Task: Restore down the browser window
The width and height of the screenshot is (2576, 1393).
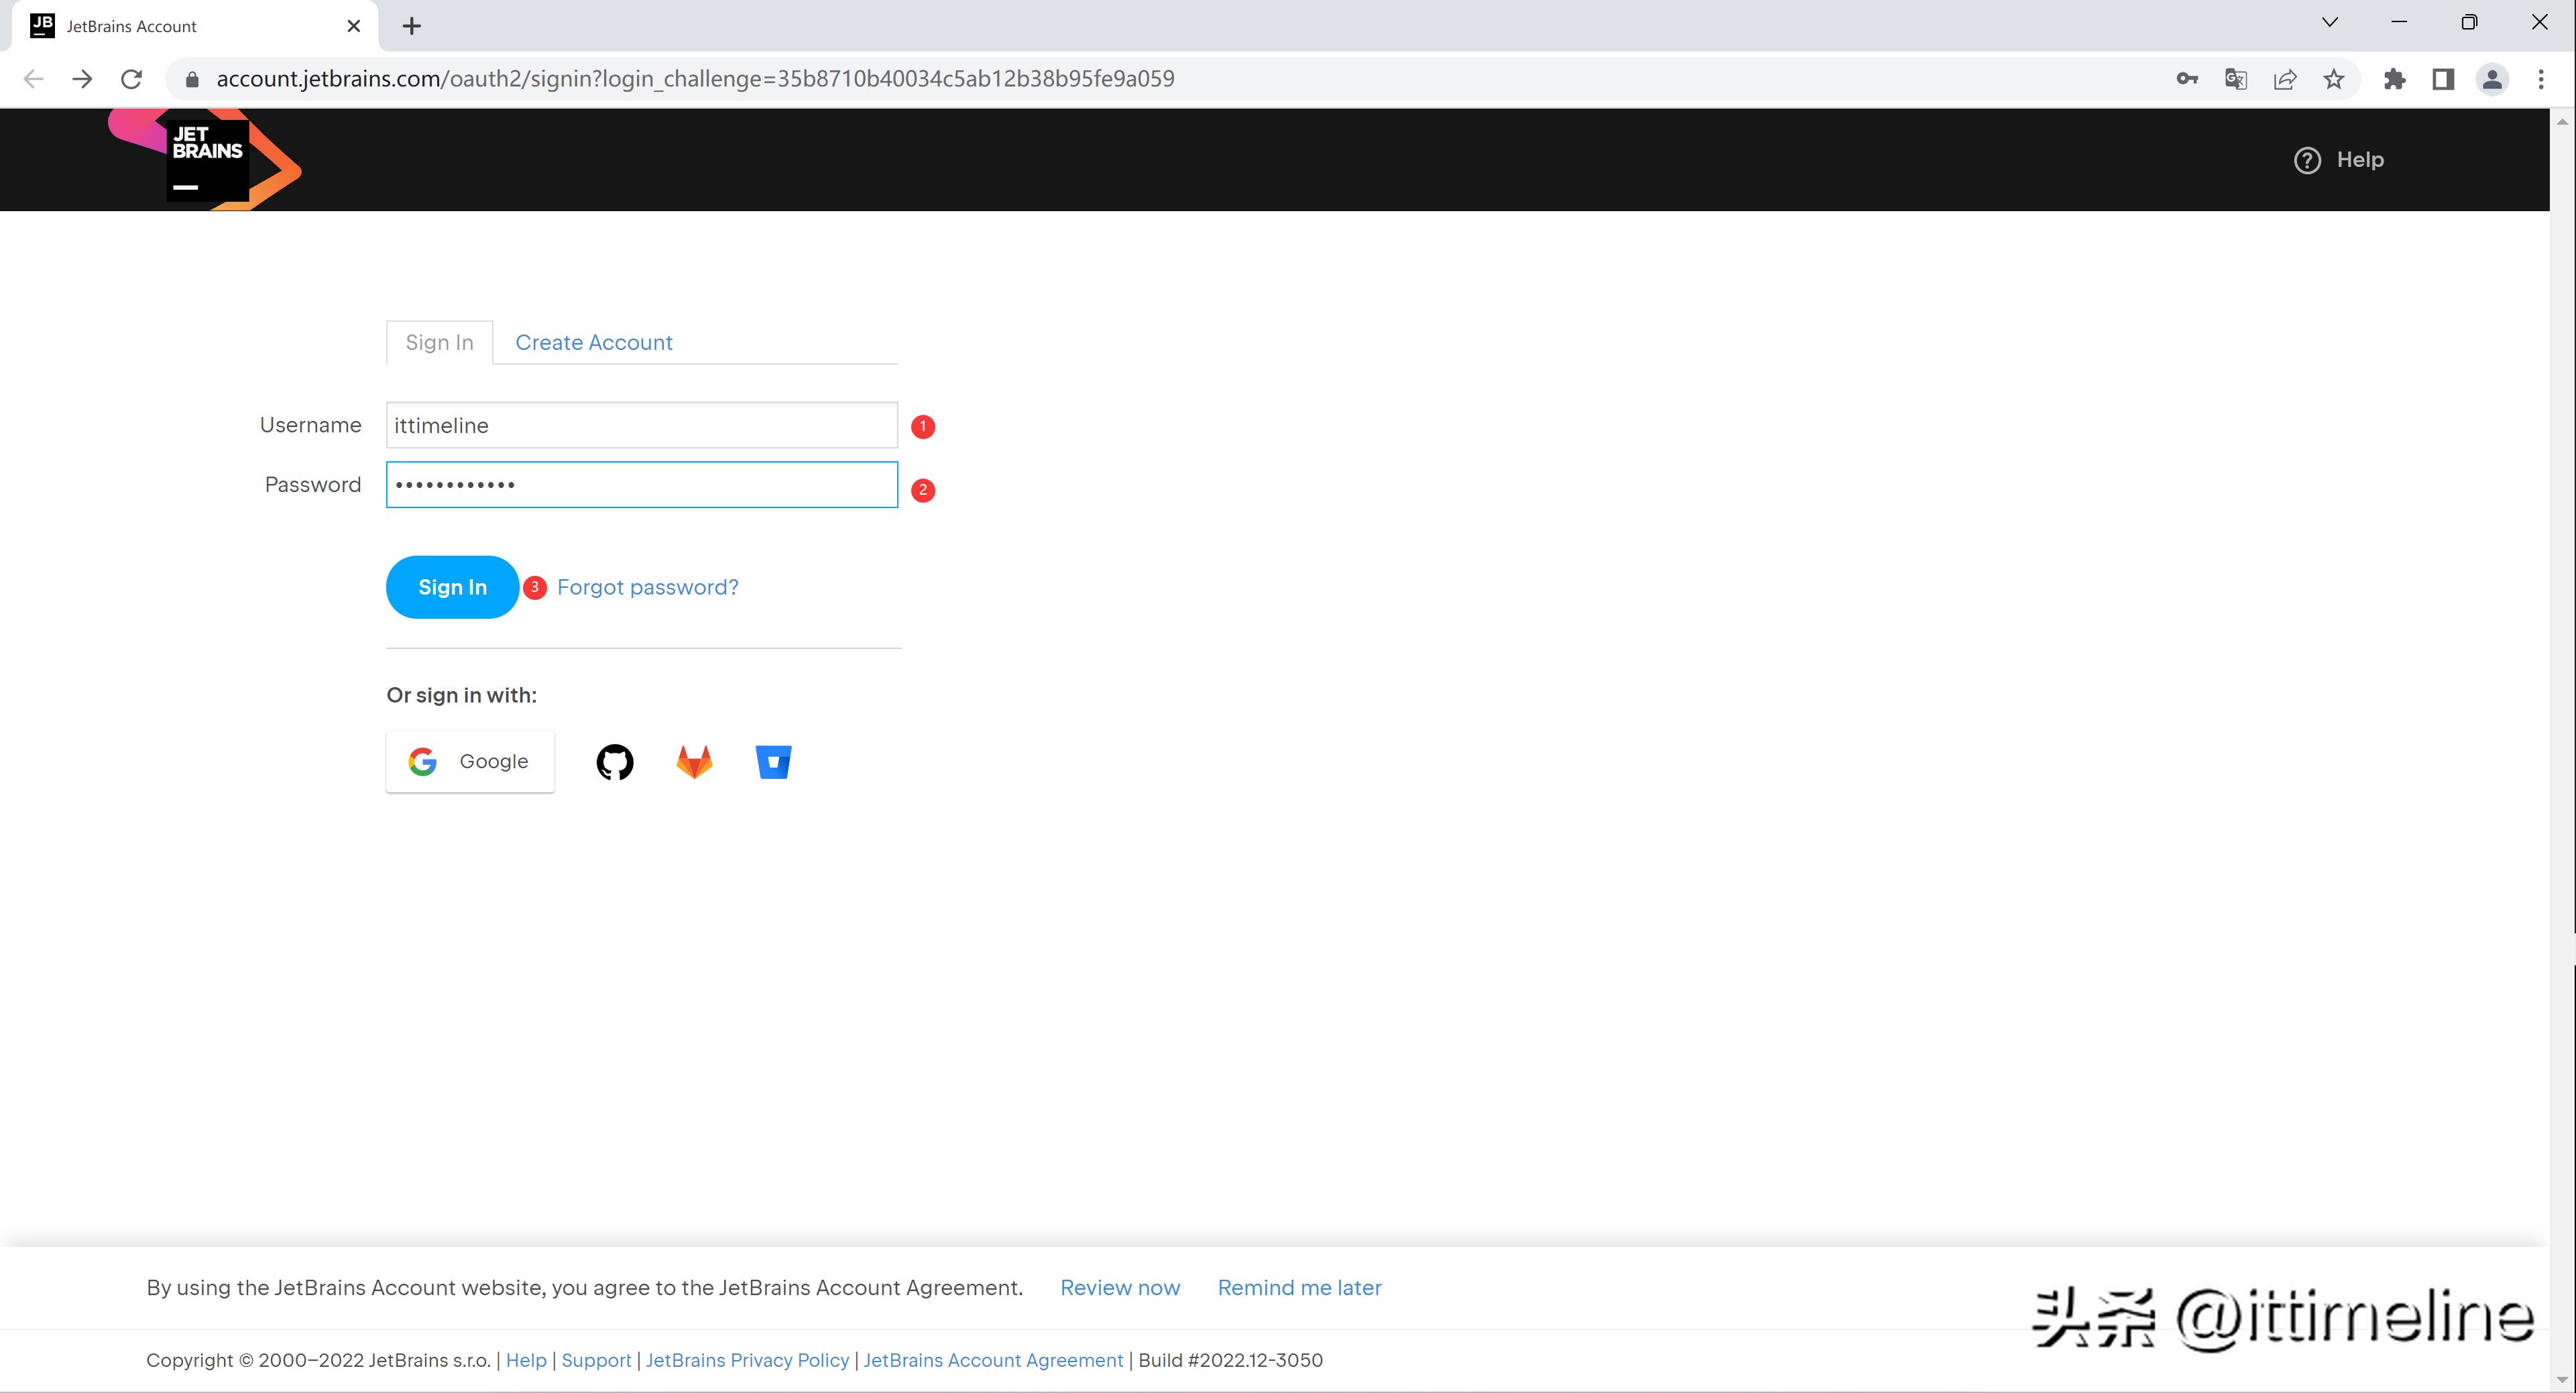Action: click(2469, 22)
